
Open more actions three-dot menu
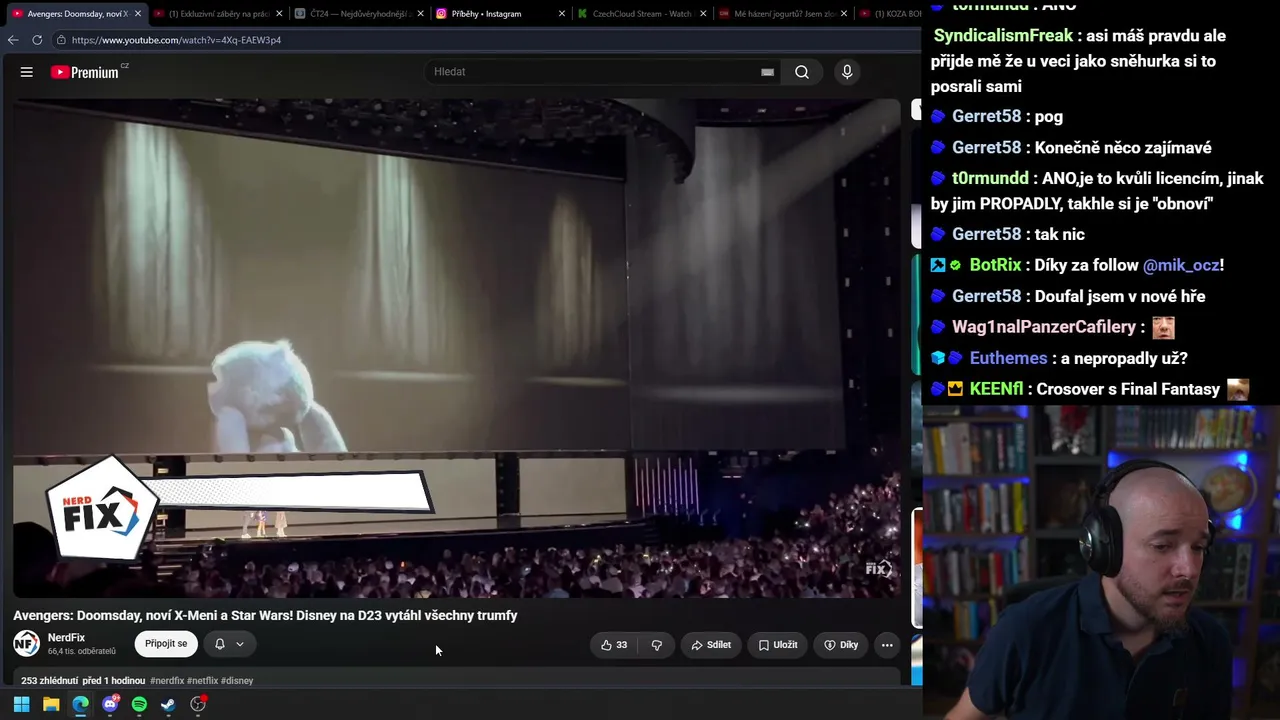point(887,645)
